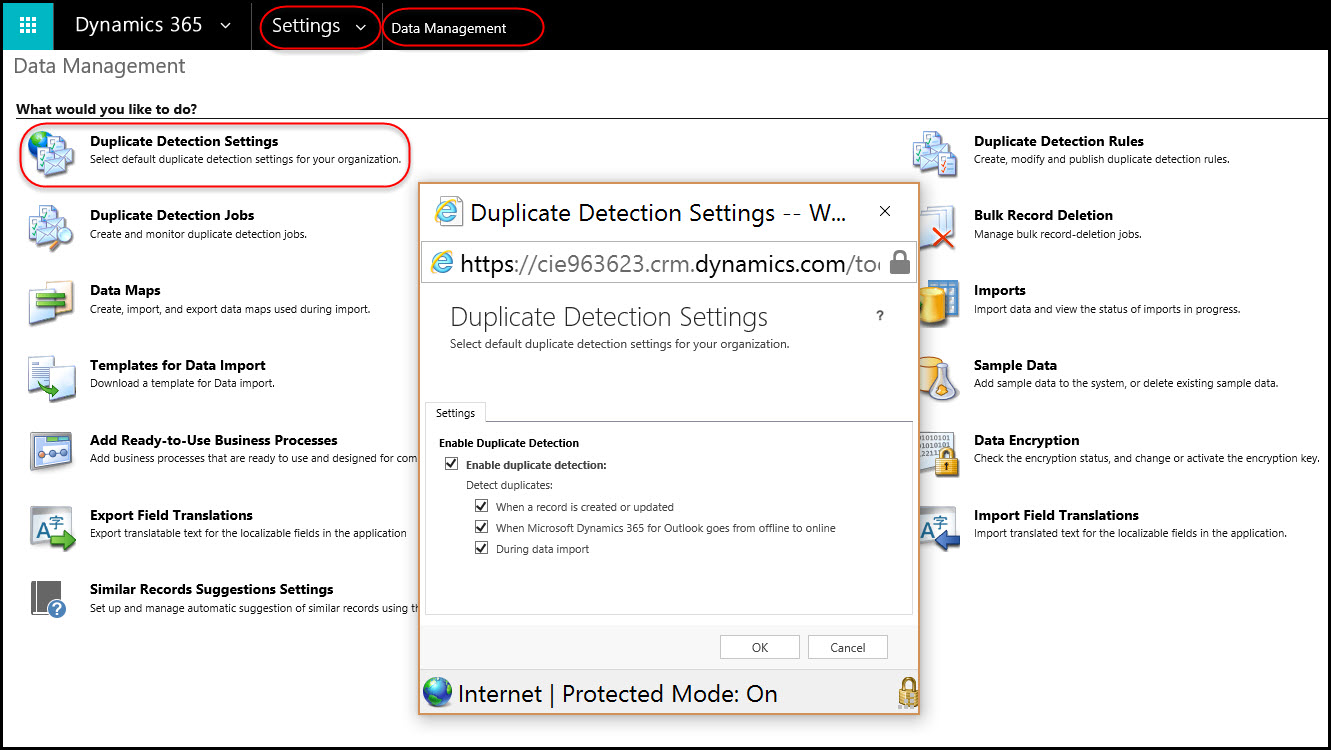Click the Duplicate Detection Settings icon
Viewport: 1331px width, 750px height.
tap(51, 153)
